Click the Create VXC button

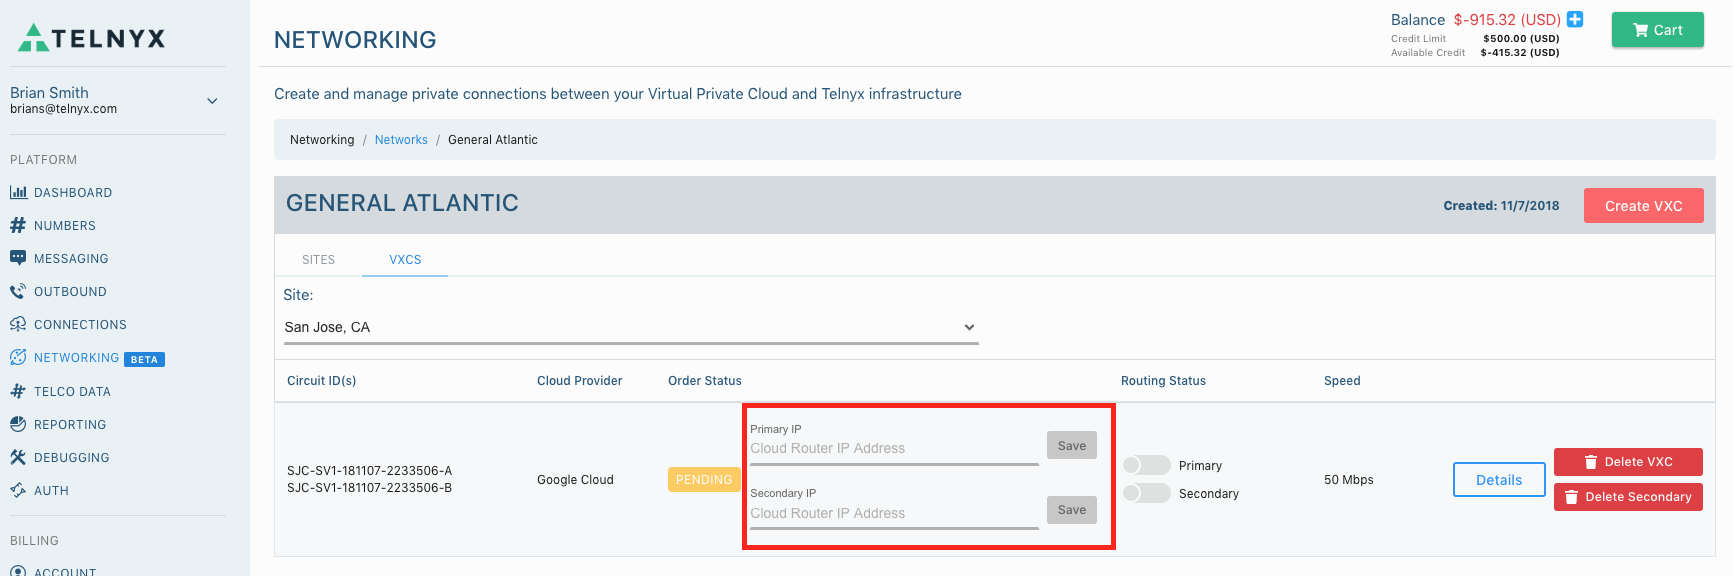[1643, 206]
